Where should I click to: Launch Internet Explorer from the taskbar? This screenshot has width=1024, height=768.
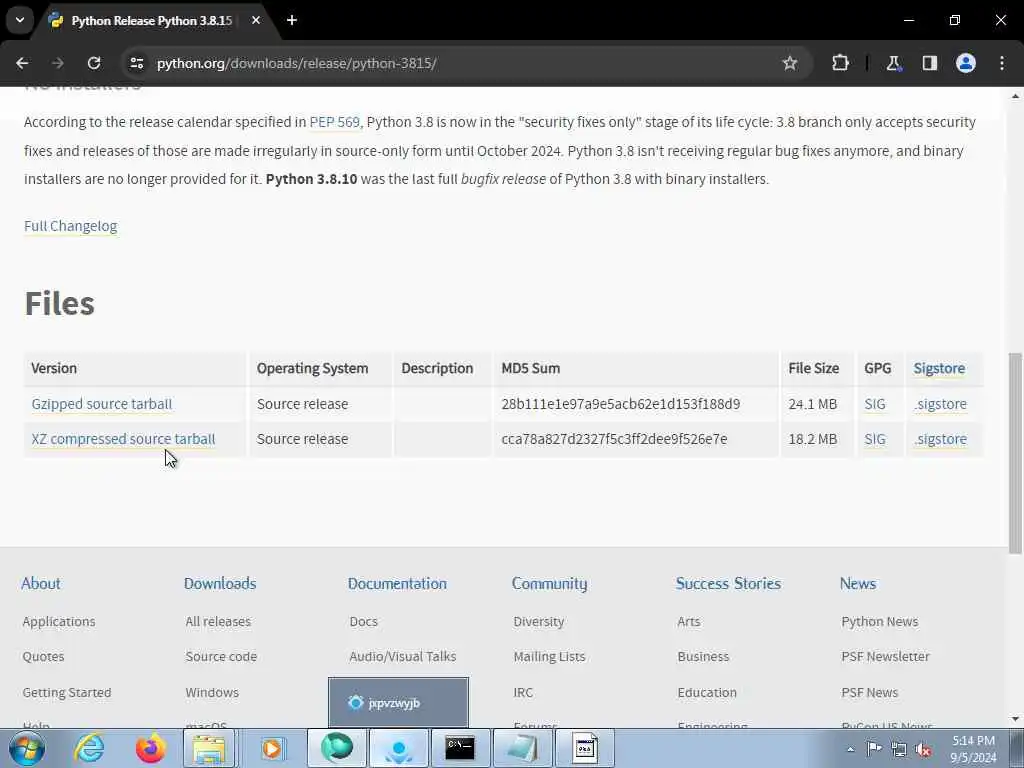(89, 748)
